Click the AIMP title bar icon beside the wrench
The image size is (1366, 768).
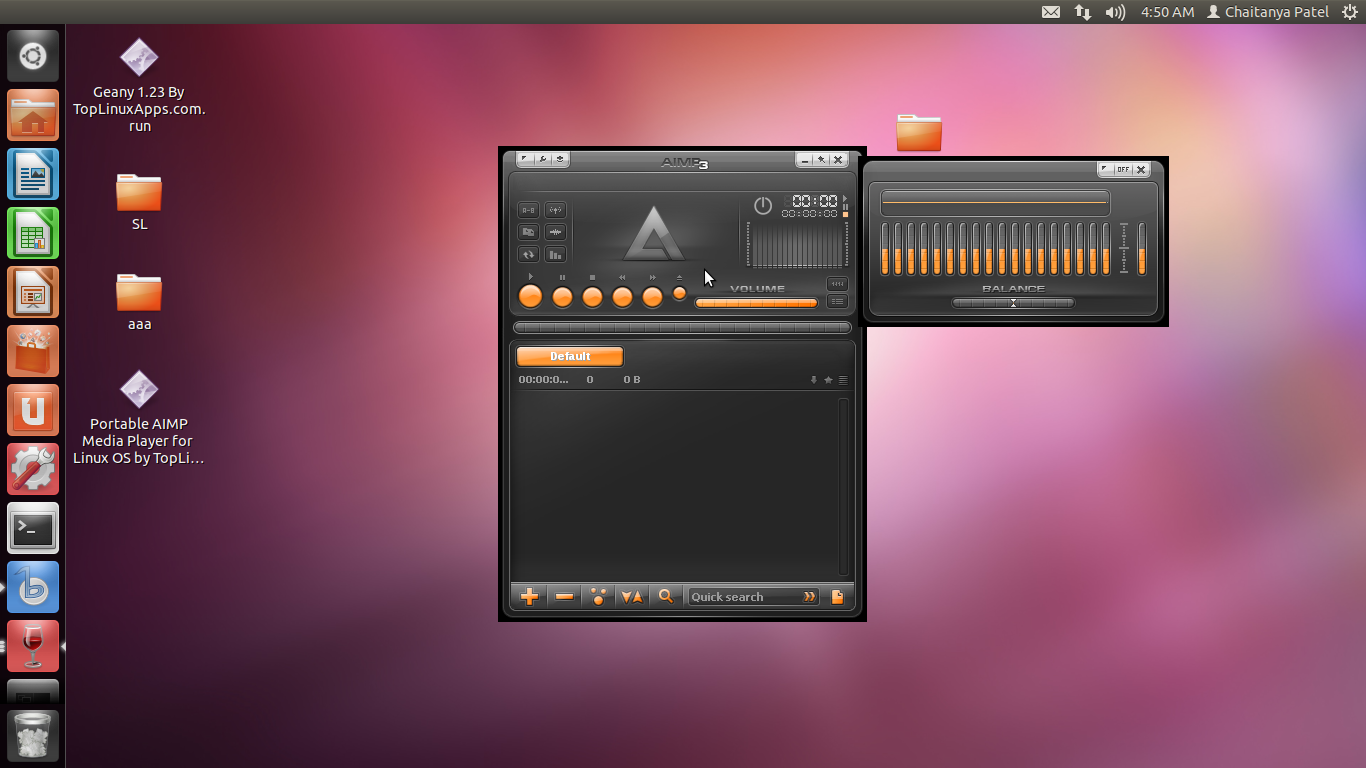point(560,159)
